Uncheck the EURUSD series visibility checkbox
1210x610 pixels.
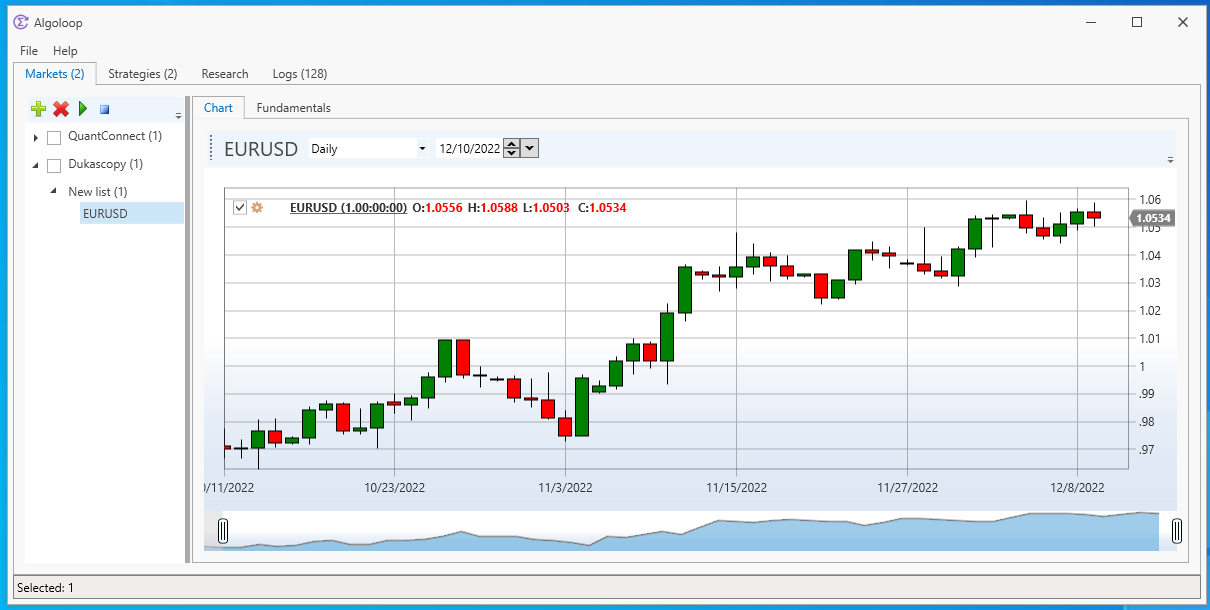pos(239,207)
